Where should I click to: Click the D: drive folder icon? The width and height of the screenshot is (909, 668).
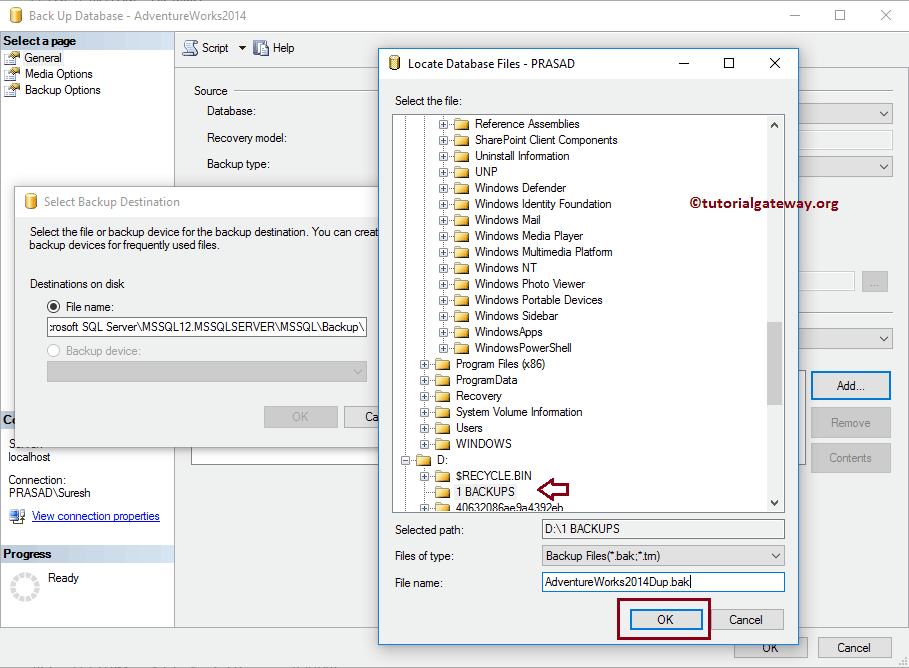pyautogui.click(x=423, y=460)
